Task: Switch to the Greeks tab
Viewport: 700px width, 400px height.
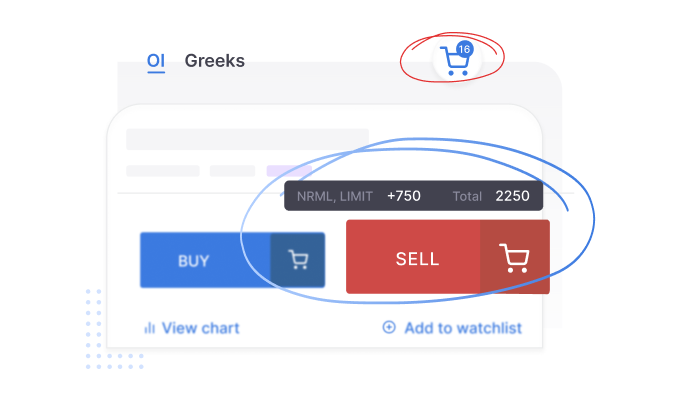Action: (x=214, y=61)
